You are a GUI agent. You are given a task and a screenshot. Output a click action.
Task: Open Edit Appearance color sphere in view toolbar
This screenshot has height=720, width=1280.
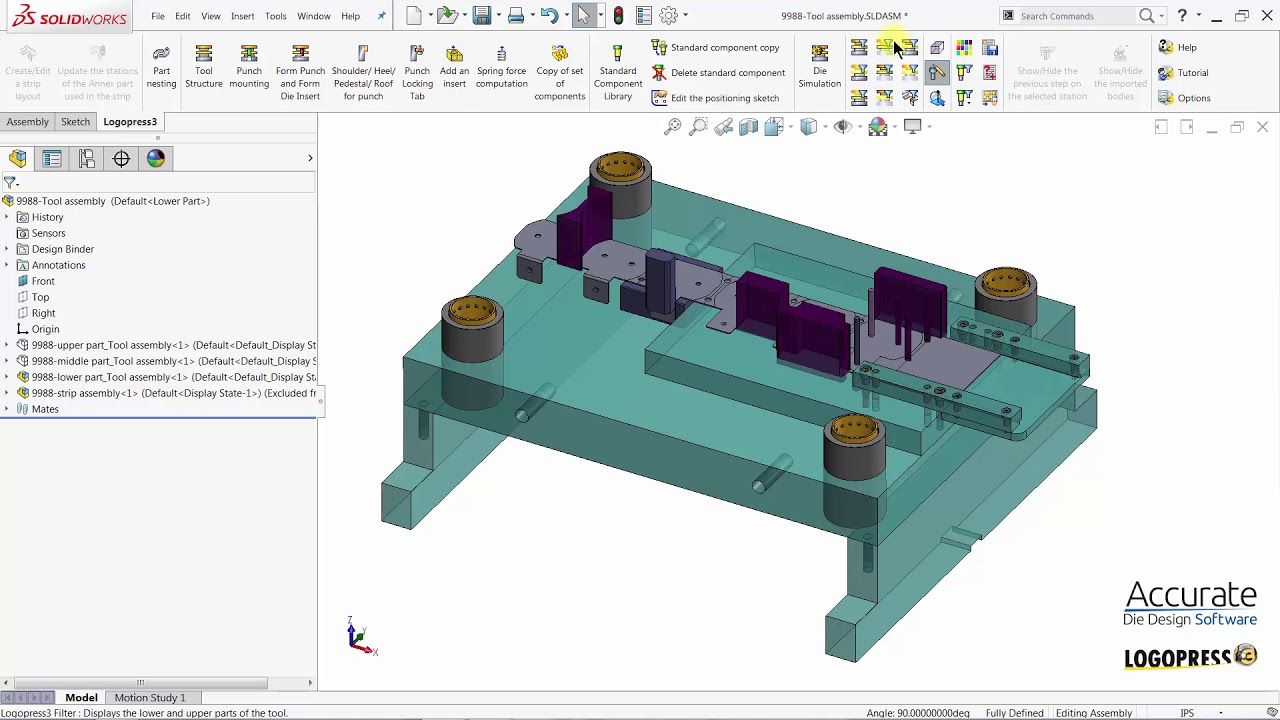click(x=878, y=126)
